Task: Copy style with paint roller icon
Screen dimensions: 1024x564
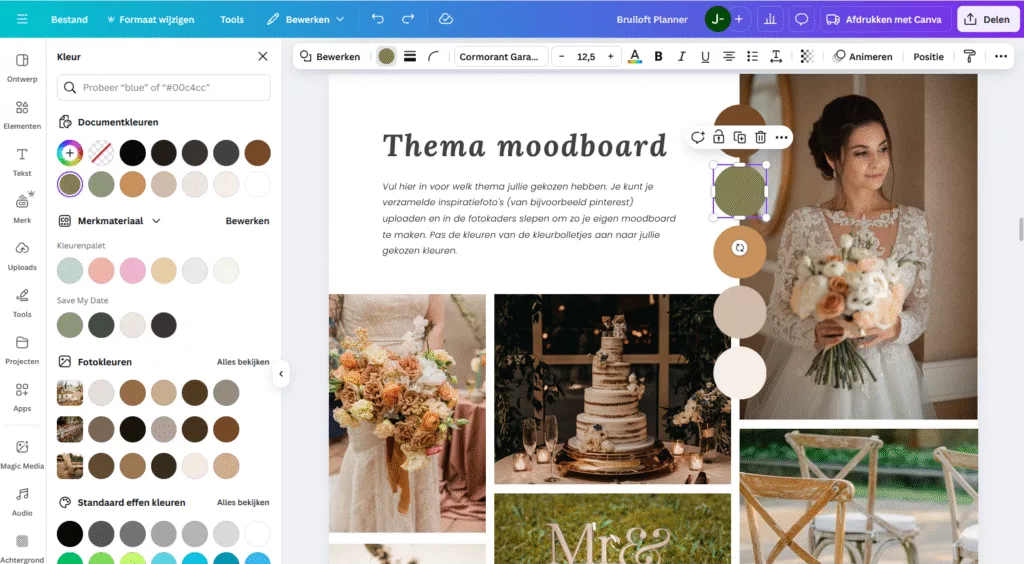Action: (x=970, y=57)
